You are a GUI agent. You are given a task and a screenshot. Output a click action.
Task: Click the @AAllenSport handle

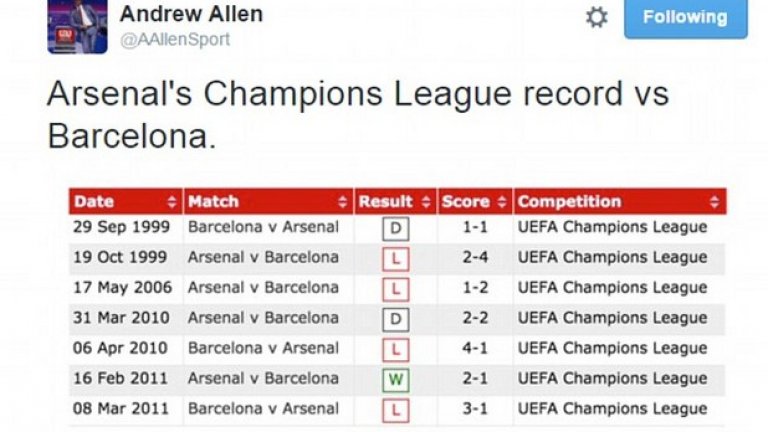point(175,39)
